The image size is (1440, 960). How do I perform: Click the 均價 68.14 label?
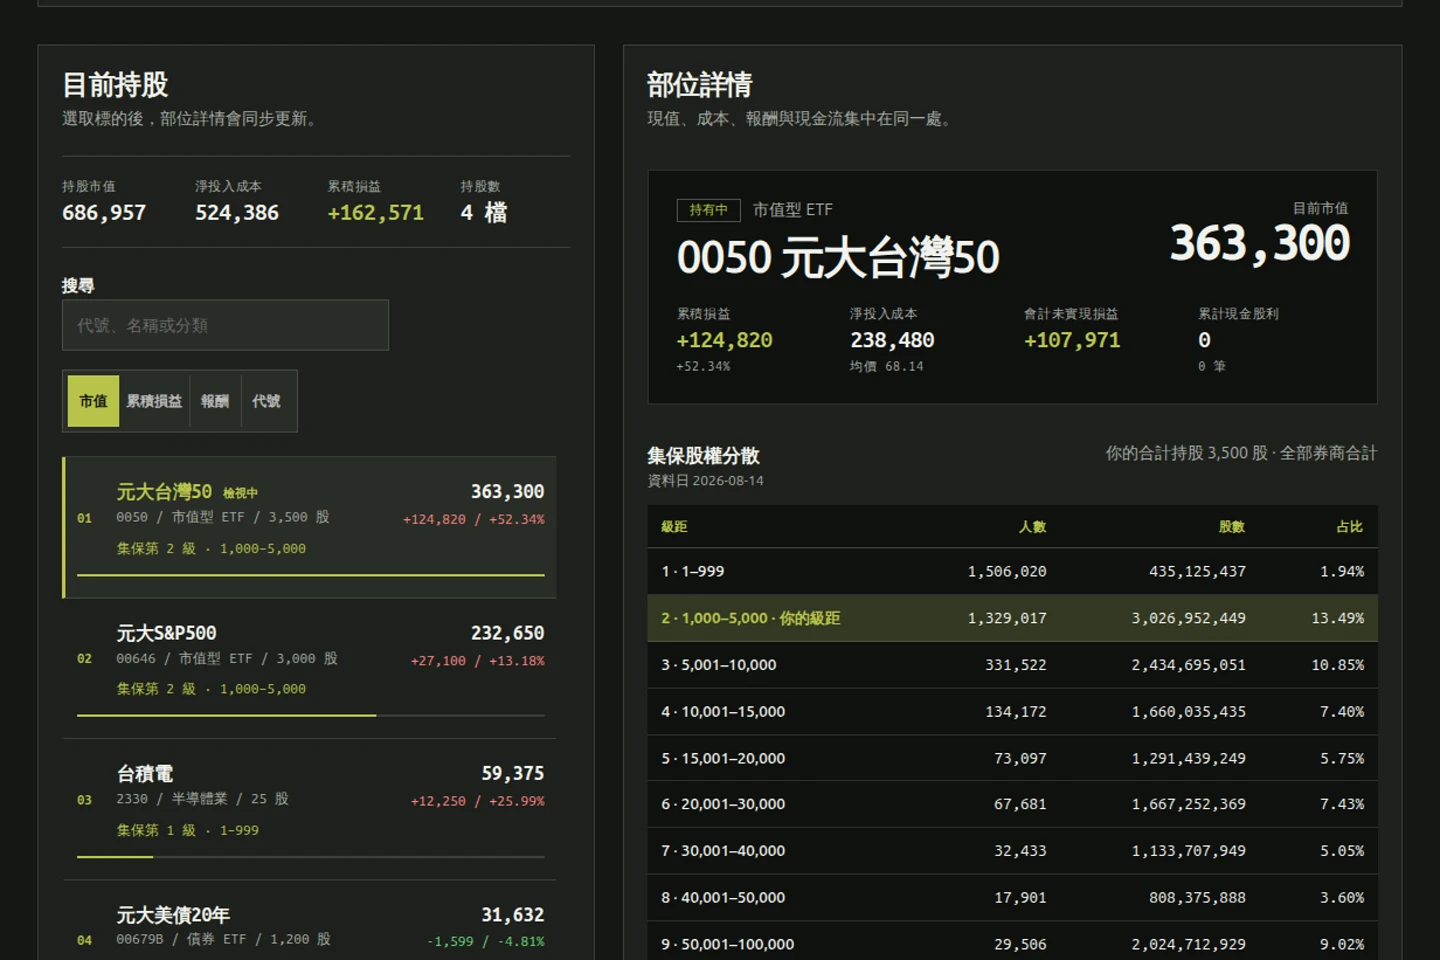coord(887,366)
